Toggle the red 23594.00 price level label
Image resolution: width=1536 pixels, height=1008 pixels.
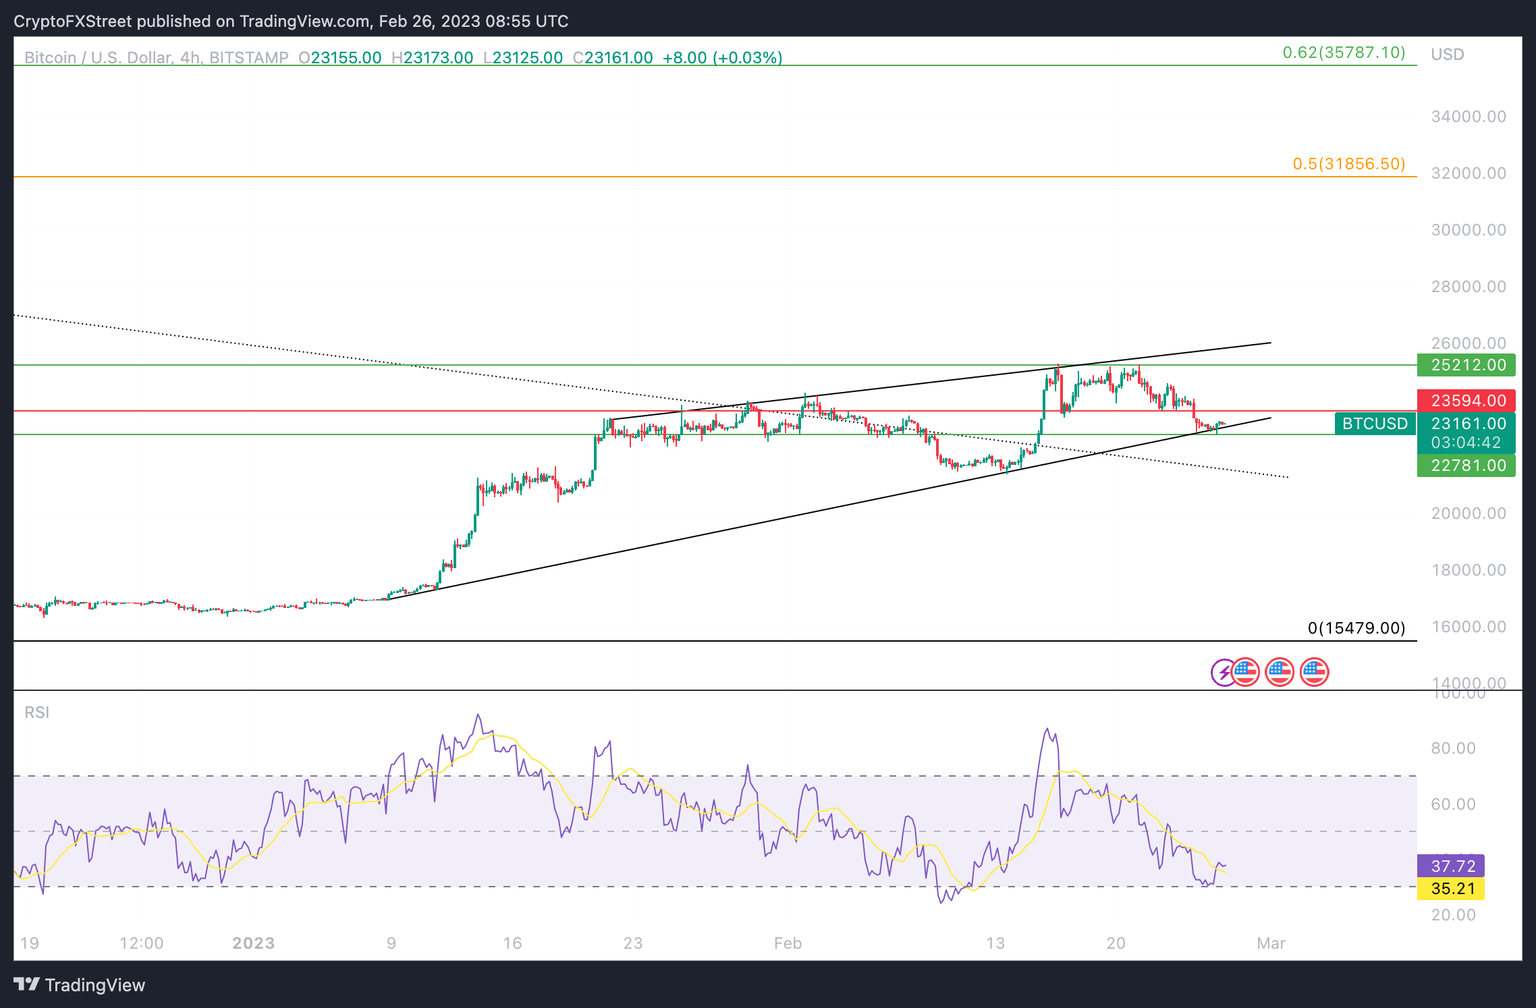1466,400
